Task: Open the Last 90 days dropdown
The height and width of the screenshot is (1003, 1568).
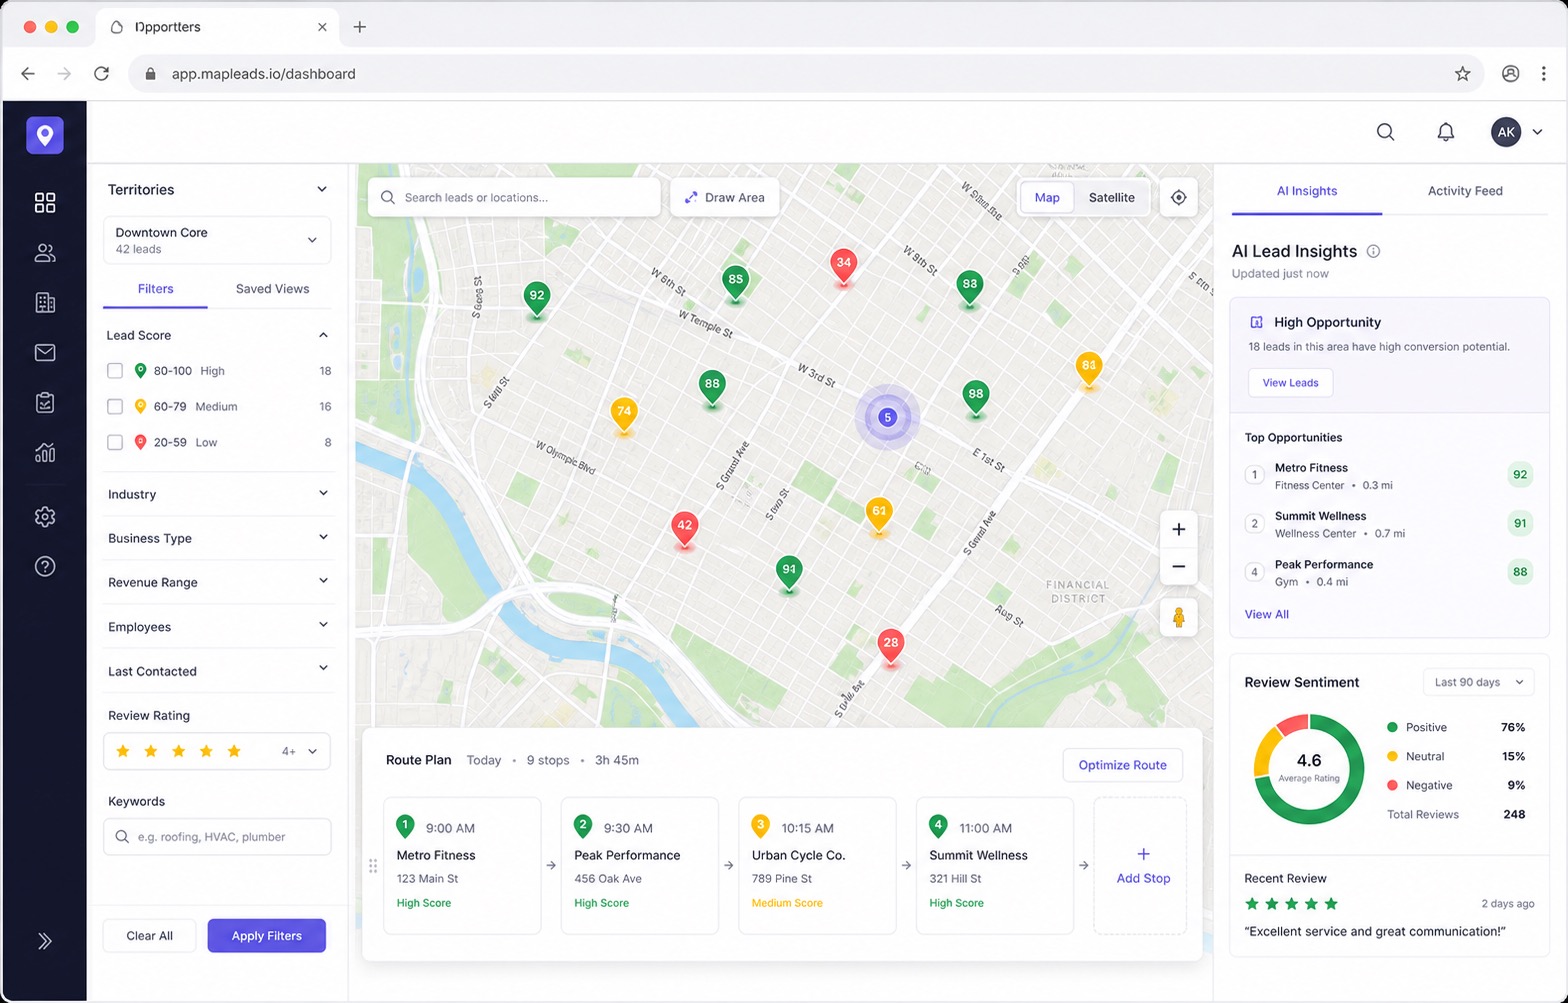Action: click(x=1478, y=682)
